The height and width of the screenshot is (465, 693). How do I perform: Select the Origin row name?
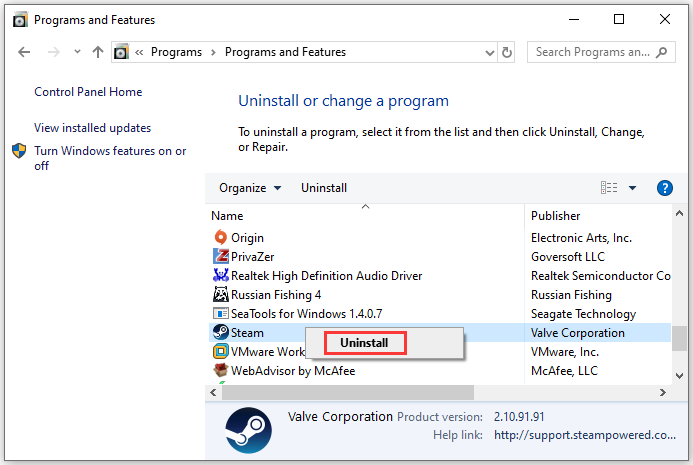pos(247,238)
